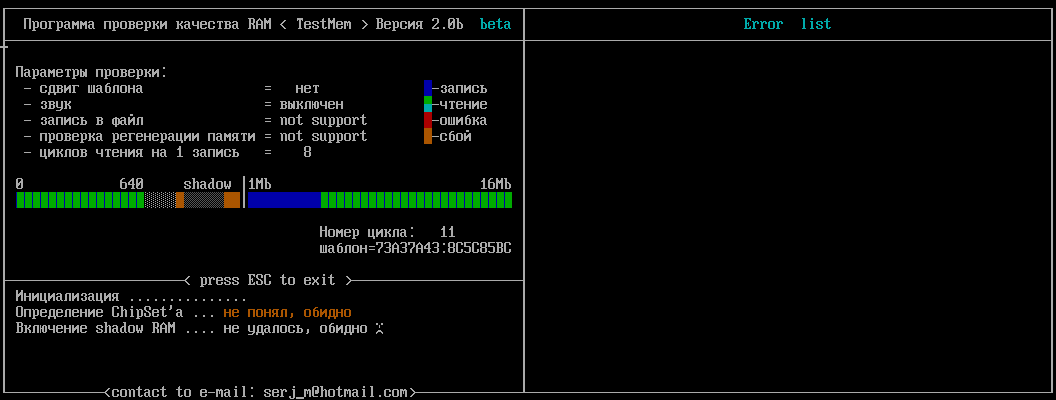Click the 'запись в файл' parameter row
Viewport: 1056px width, 400px height.
pos(195,121)
